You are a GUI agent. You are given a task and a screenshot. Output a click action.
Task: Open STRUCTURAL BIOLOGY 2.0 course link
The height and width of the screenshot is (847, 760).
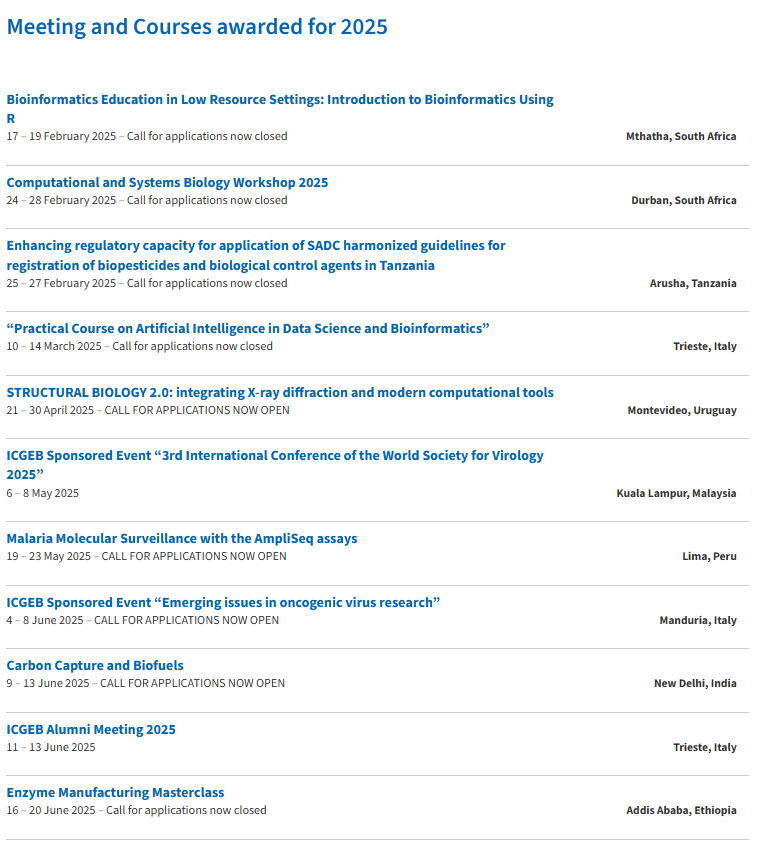(x=280, y=393)
